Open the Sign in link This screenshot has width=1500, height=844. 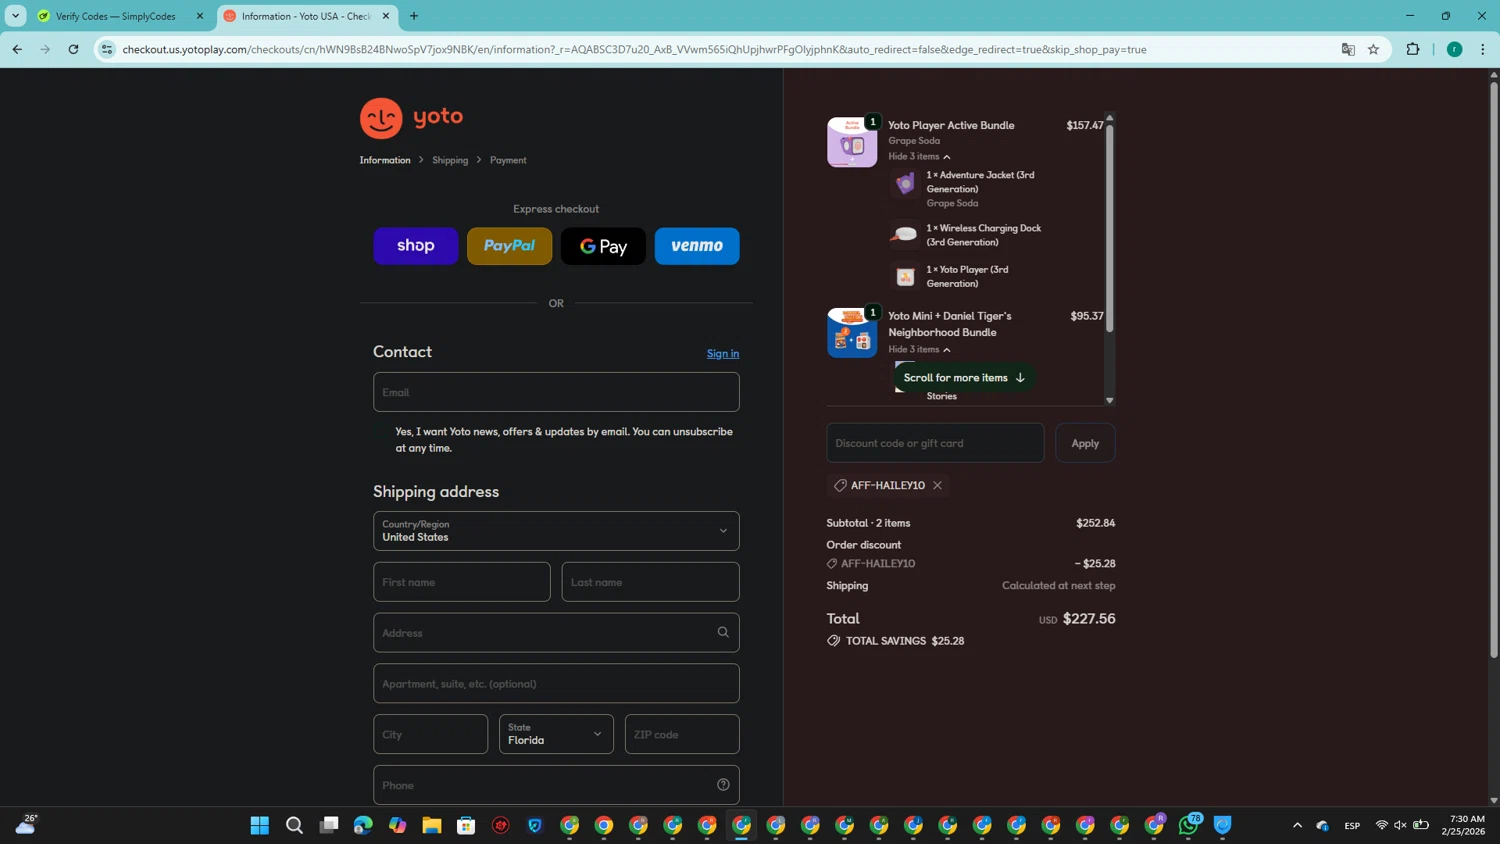[723, 353]
